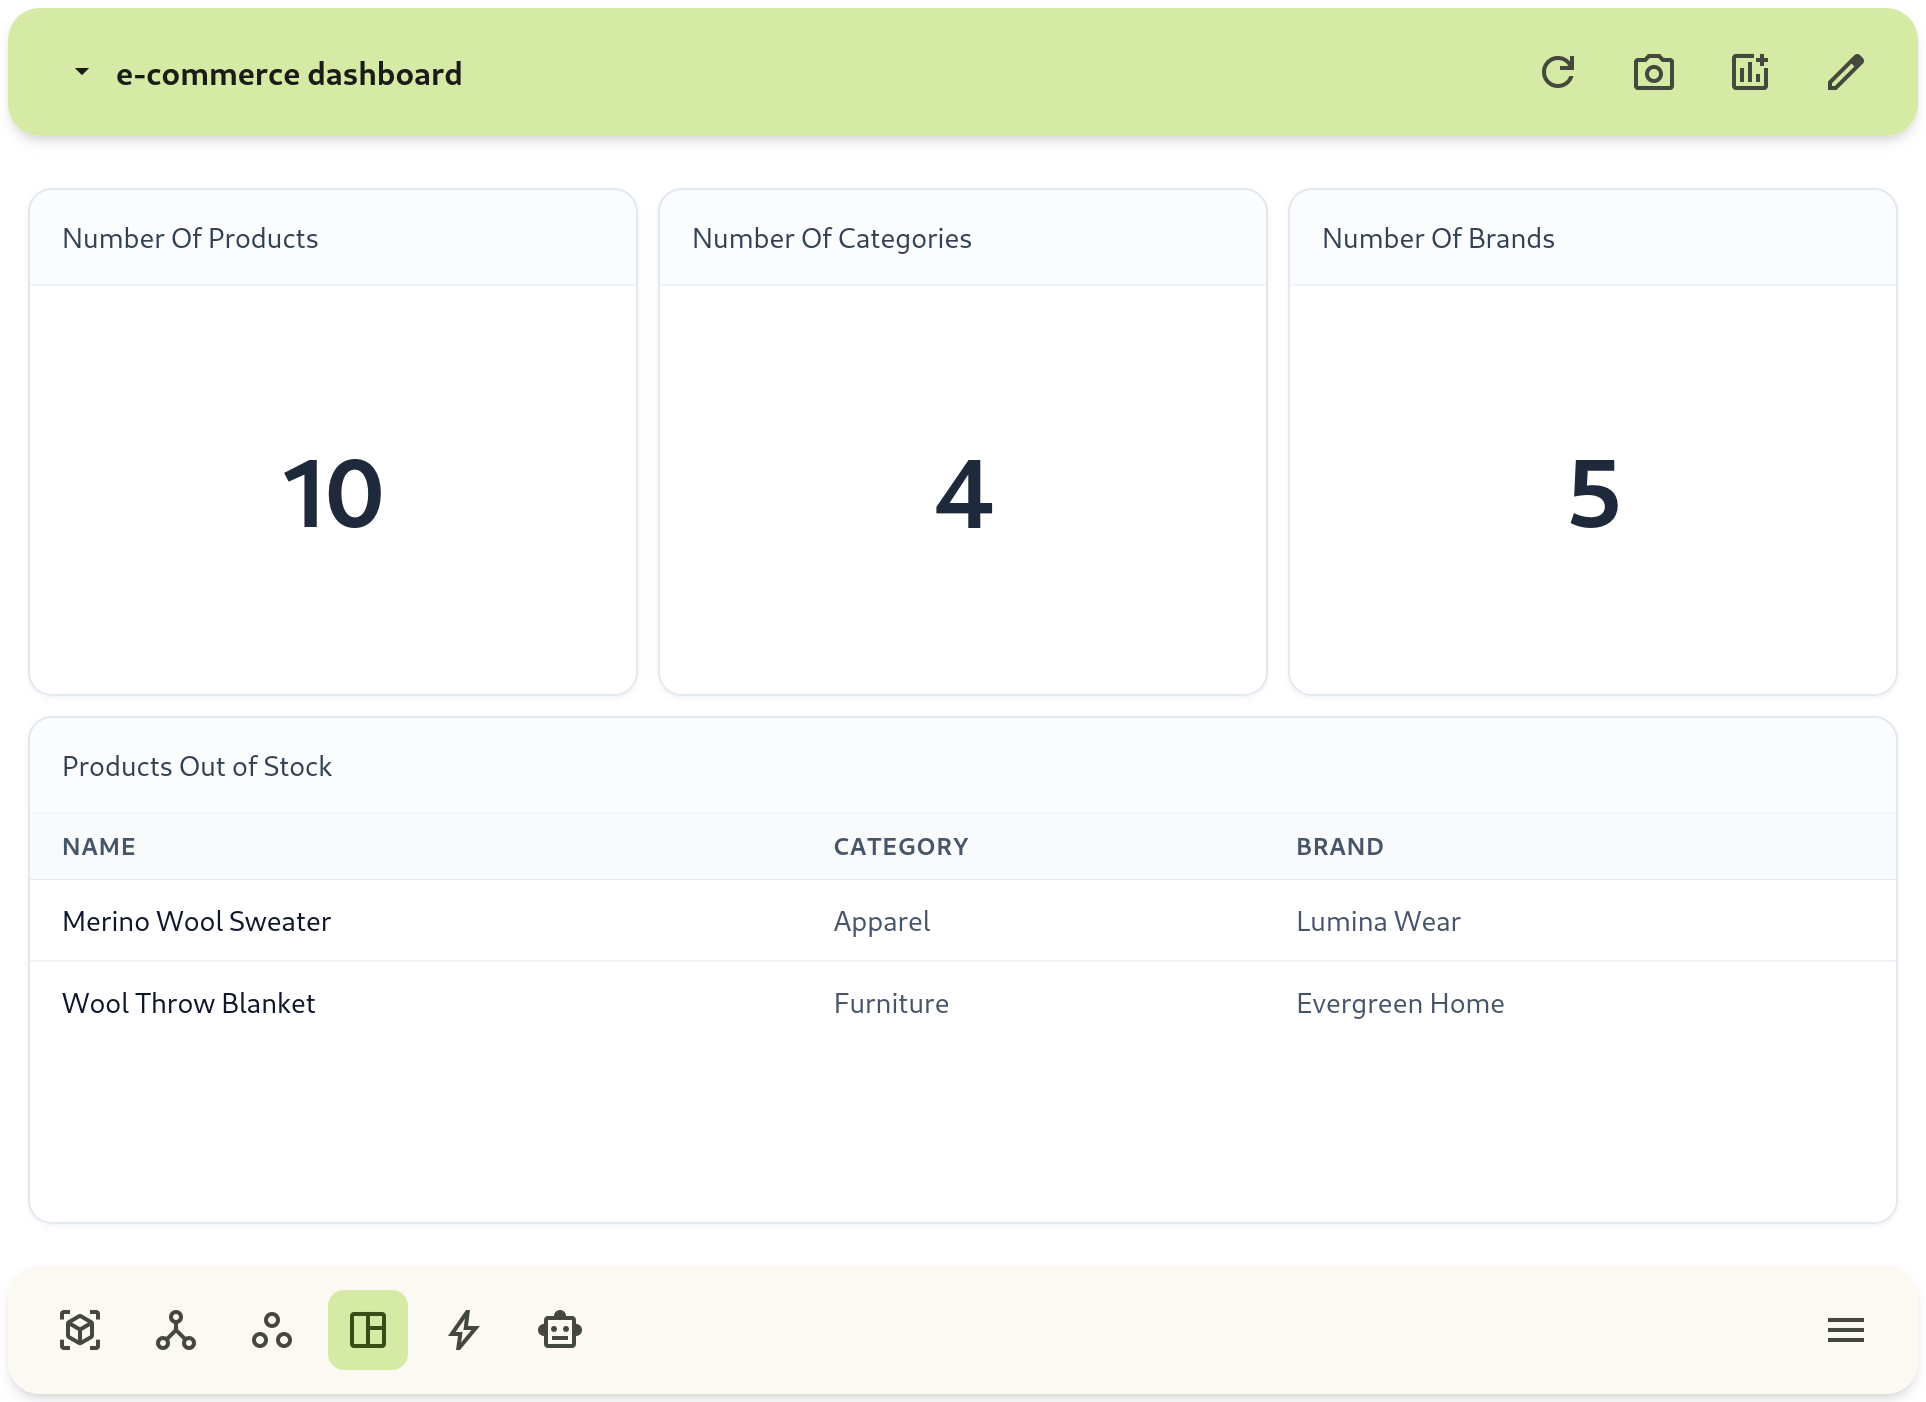
Task: Refresh the e-commerce dashboard data
Action: (x=1559, y=71)
